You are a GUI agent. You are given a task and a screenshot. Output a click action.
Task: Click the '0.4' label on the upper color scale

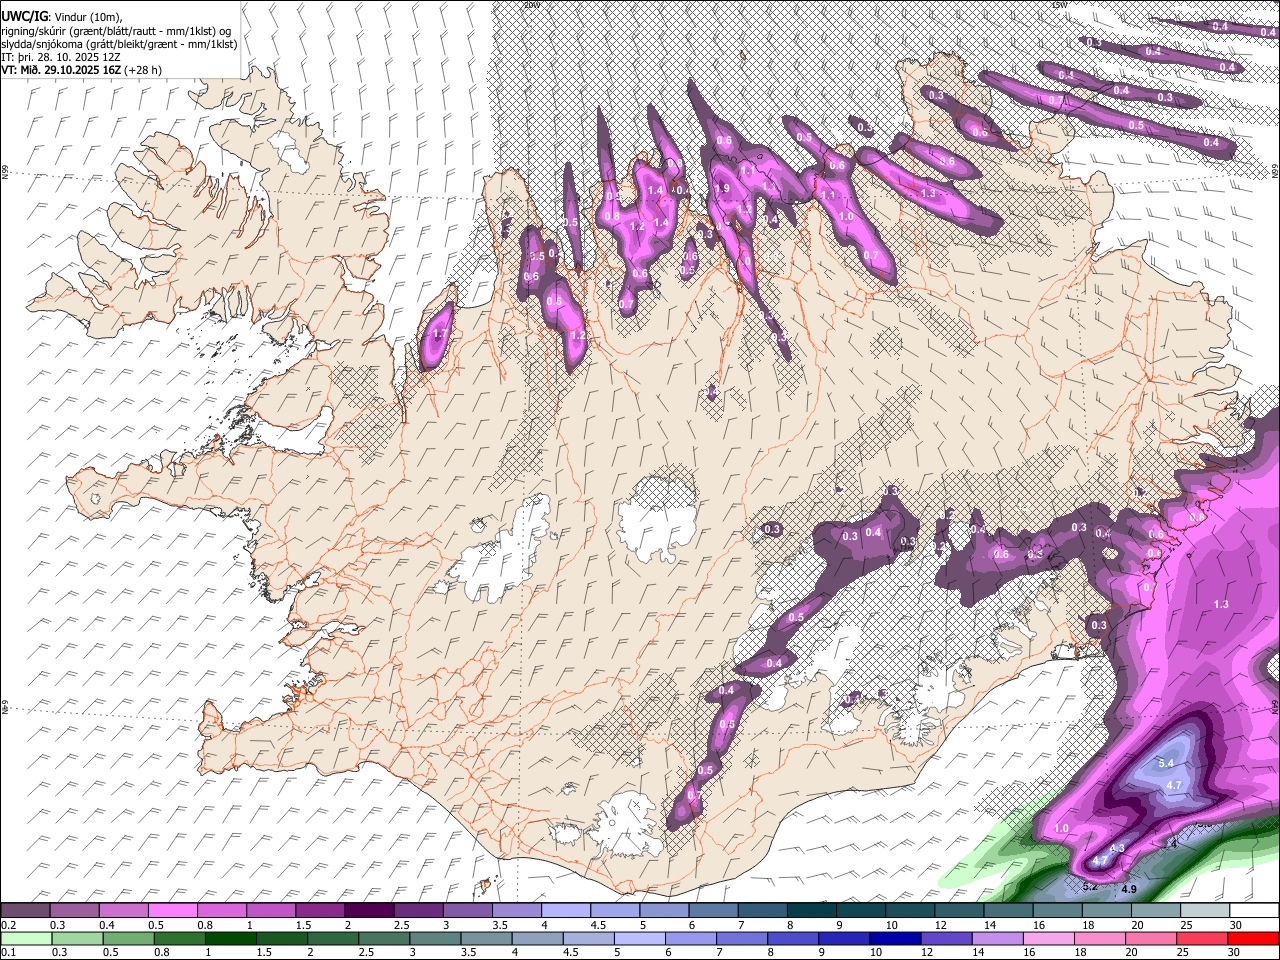point(107,925)
